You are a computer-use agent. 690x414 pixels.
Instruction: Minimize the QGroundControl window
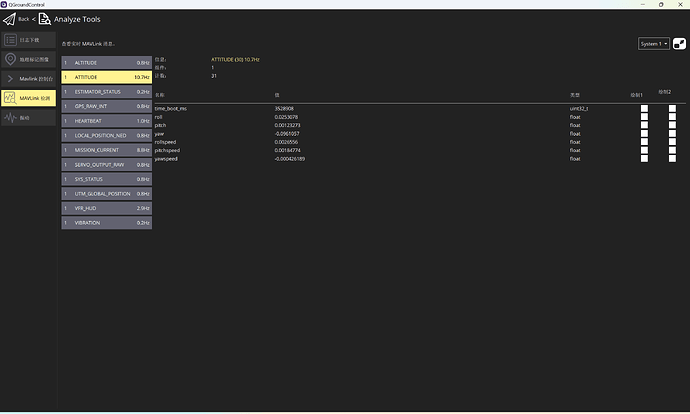tap(643, 4)
